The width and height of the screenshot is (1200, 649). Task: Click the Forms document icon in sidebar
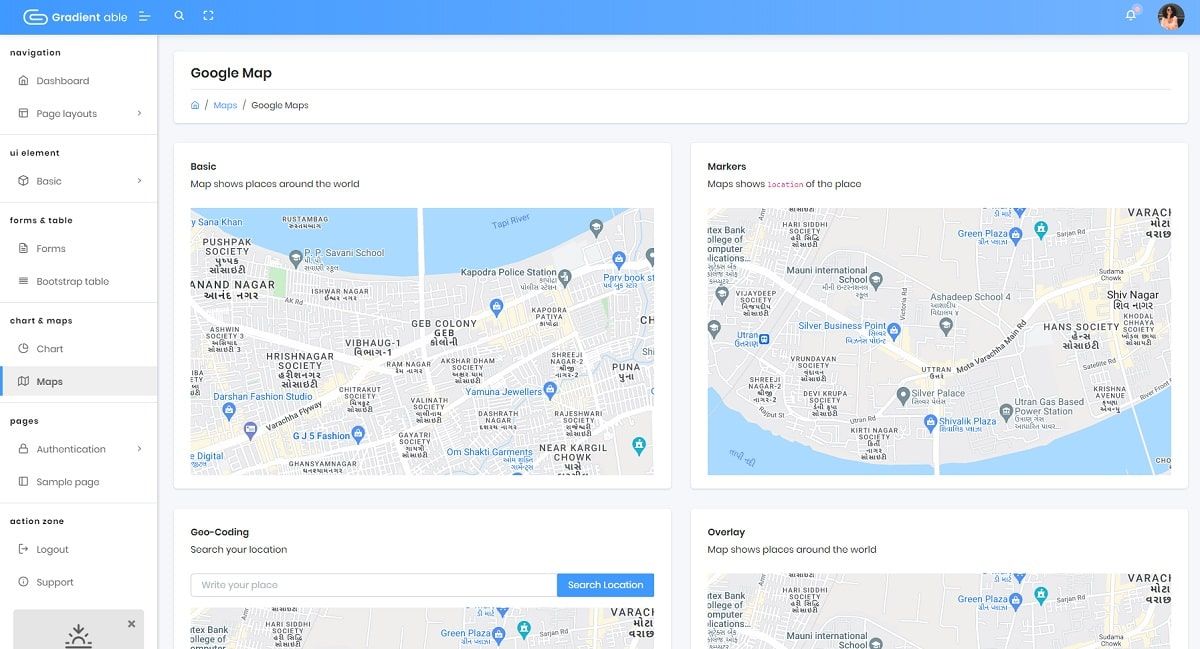click(x=24, y=249)
